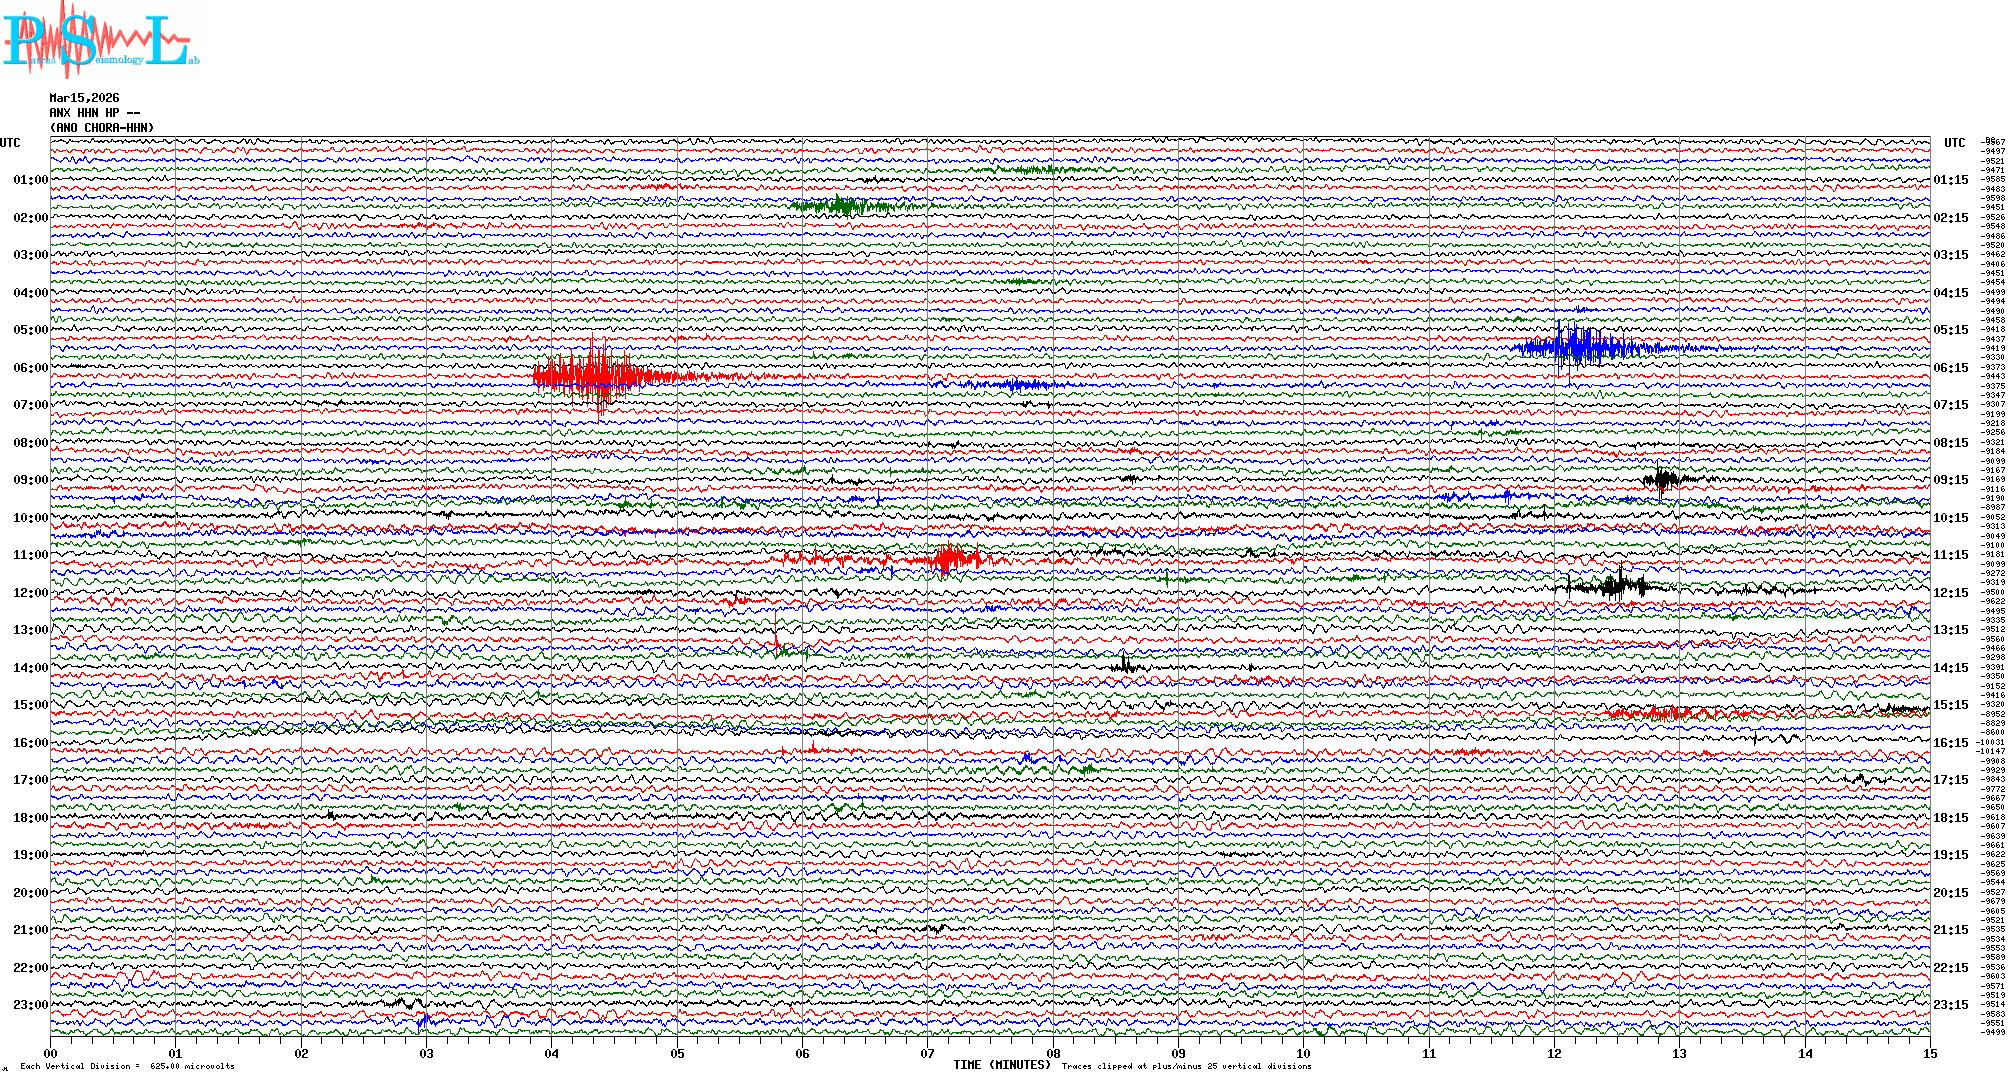Image resolution: width=2010 pixels, height=1080 pixels.
Task: Click the green event burst below the 01:00 row
Action: pyautogui.click(x=845, y=207)
